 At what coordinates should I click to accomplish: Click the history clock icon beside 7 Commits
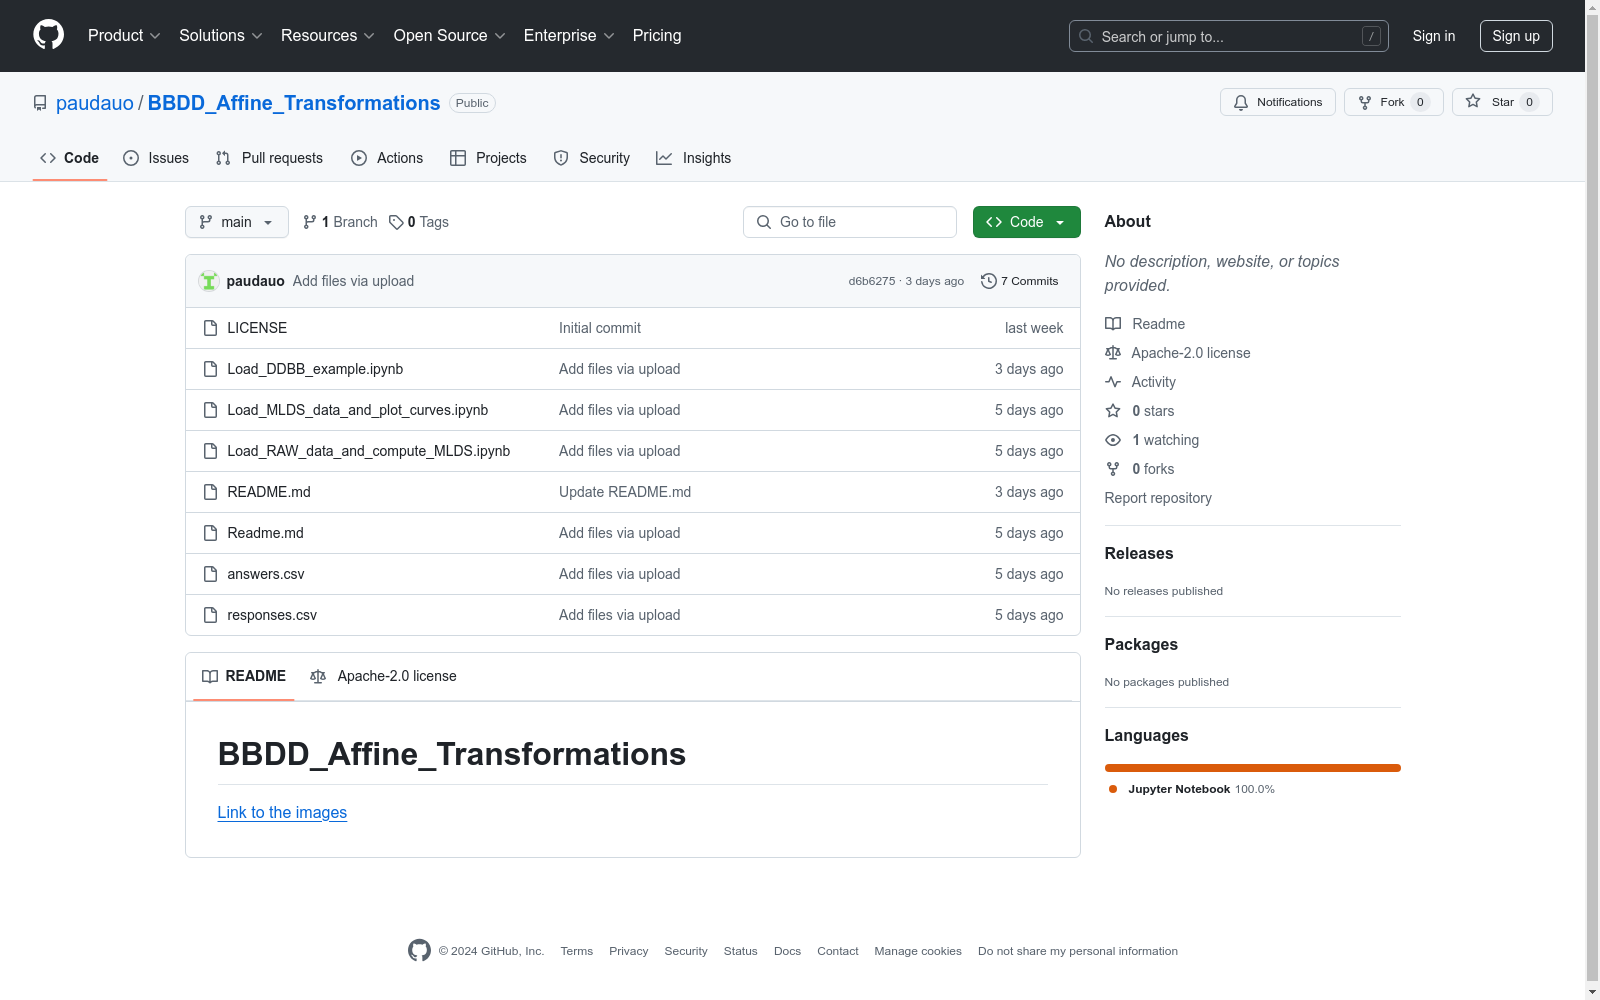coord(989,281)
